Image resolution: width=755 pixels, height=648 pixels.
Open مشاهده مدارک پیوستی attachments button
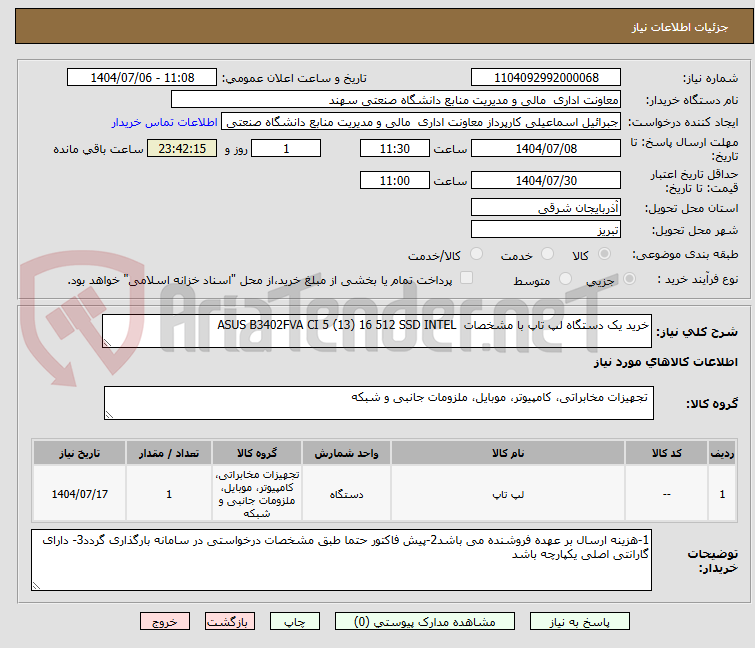pos(427,621)
